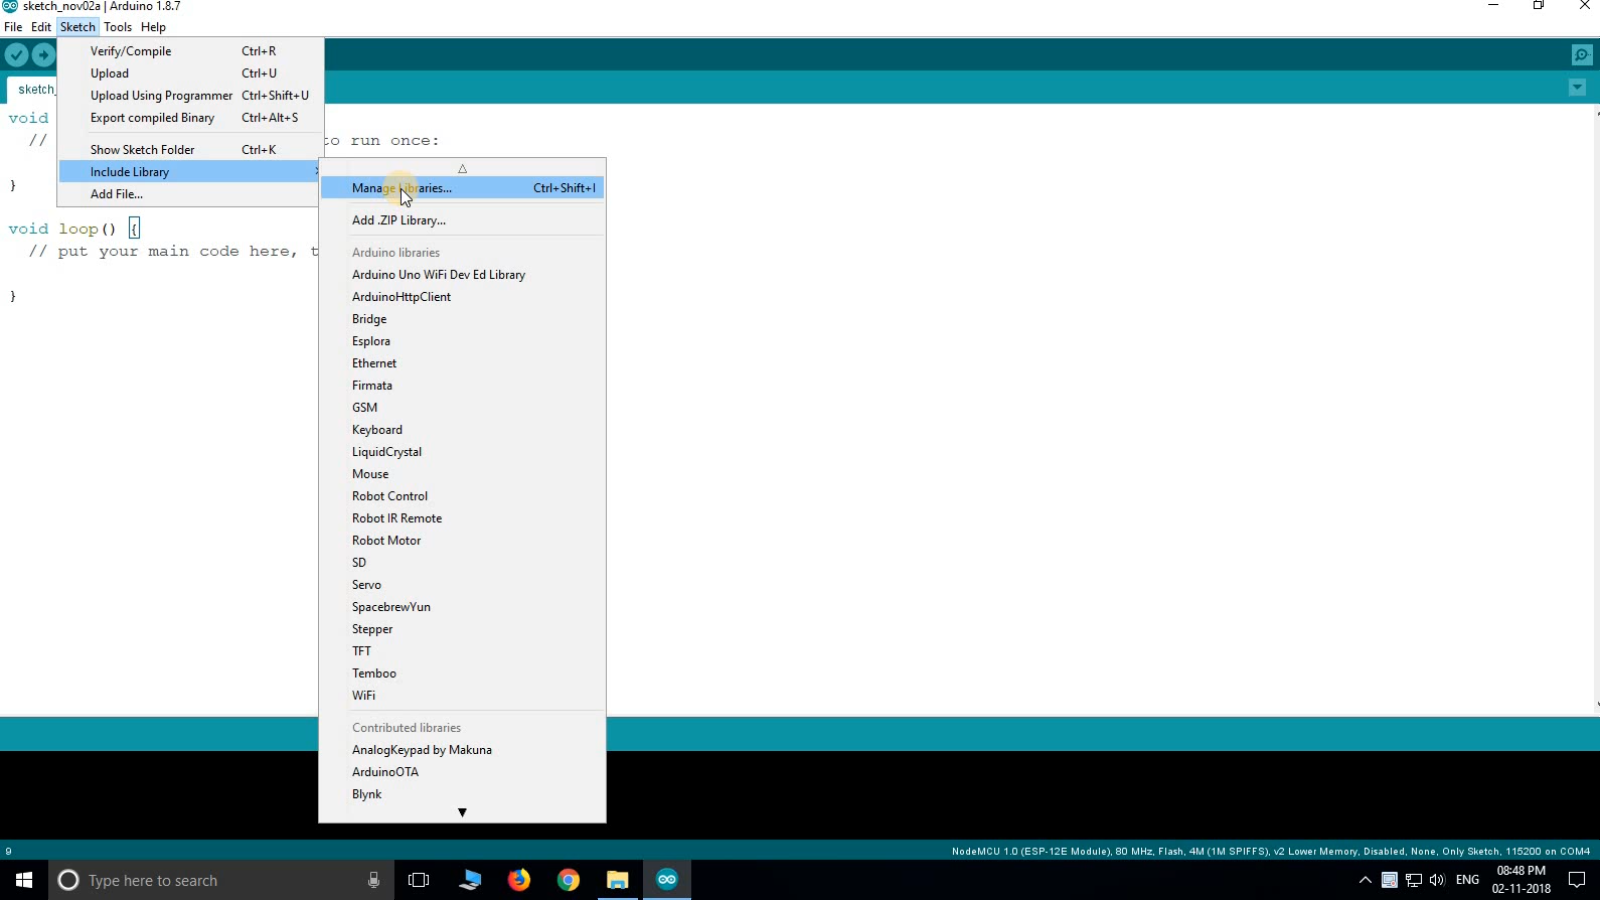This screenshot has height=900, width=1600.
Task: Launch the Arduino IDE taskbar icon
Action: 667,880
